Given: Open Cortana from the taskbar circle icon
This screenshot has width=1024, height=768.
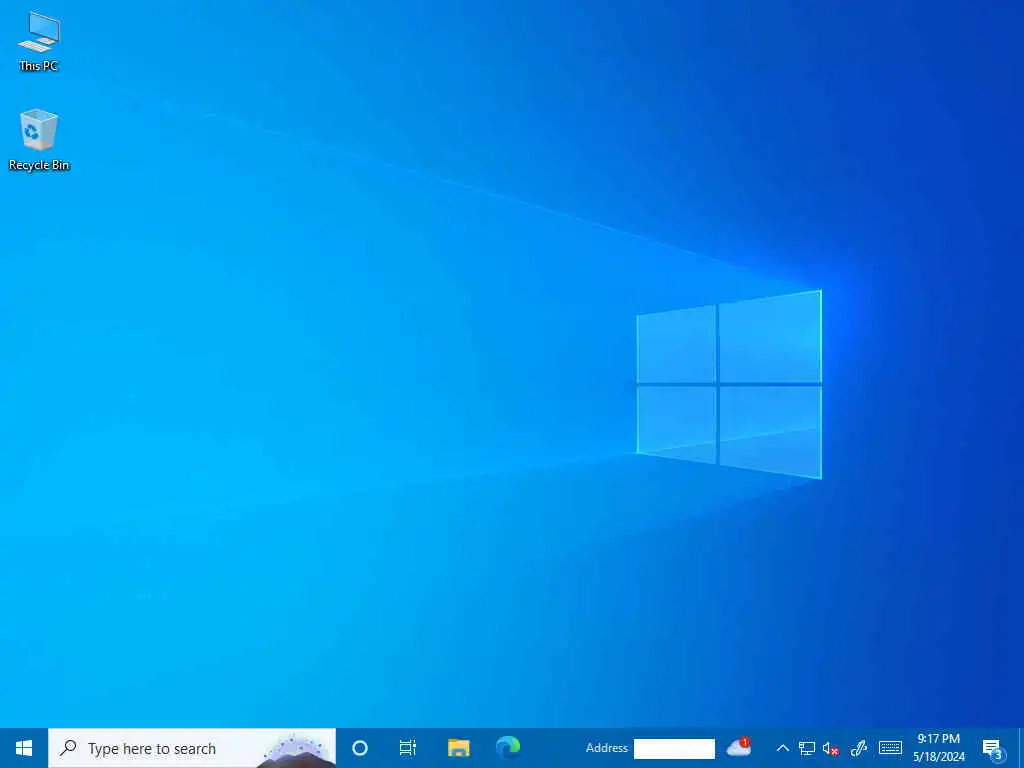Looking at the screenshot, I should pyautogui.click(x=360, y=748).
